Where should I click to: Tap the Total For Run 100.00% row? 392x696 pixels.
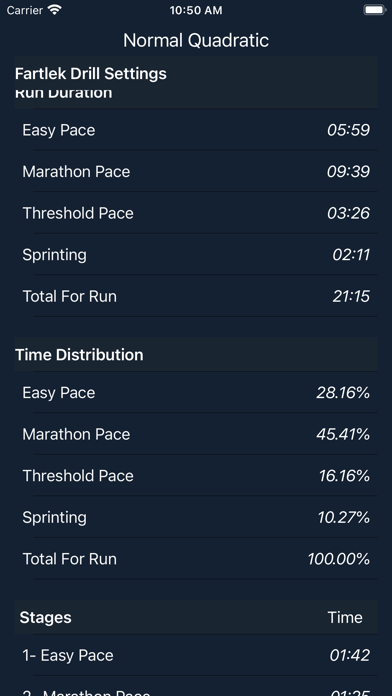tap(196, 559)
